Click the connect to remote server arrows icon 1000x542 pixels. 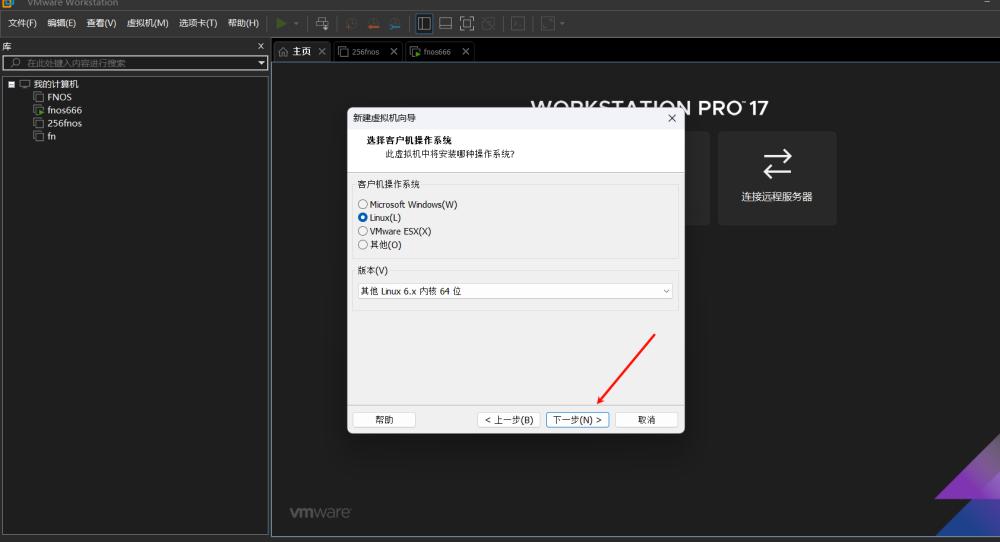[777, 164]
